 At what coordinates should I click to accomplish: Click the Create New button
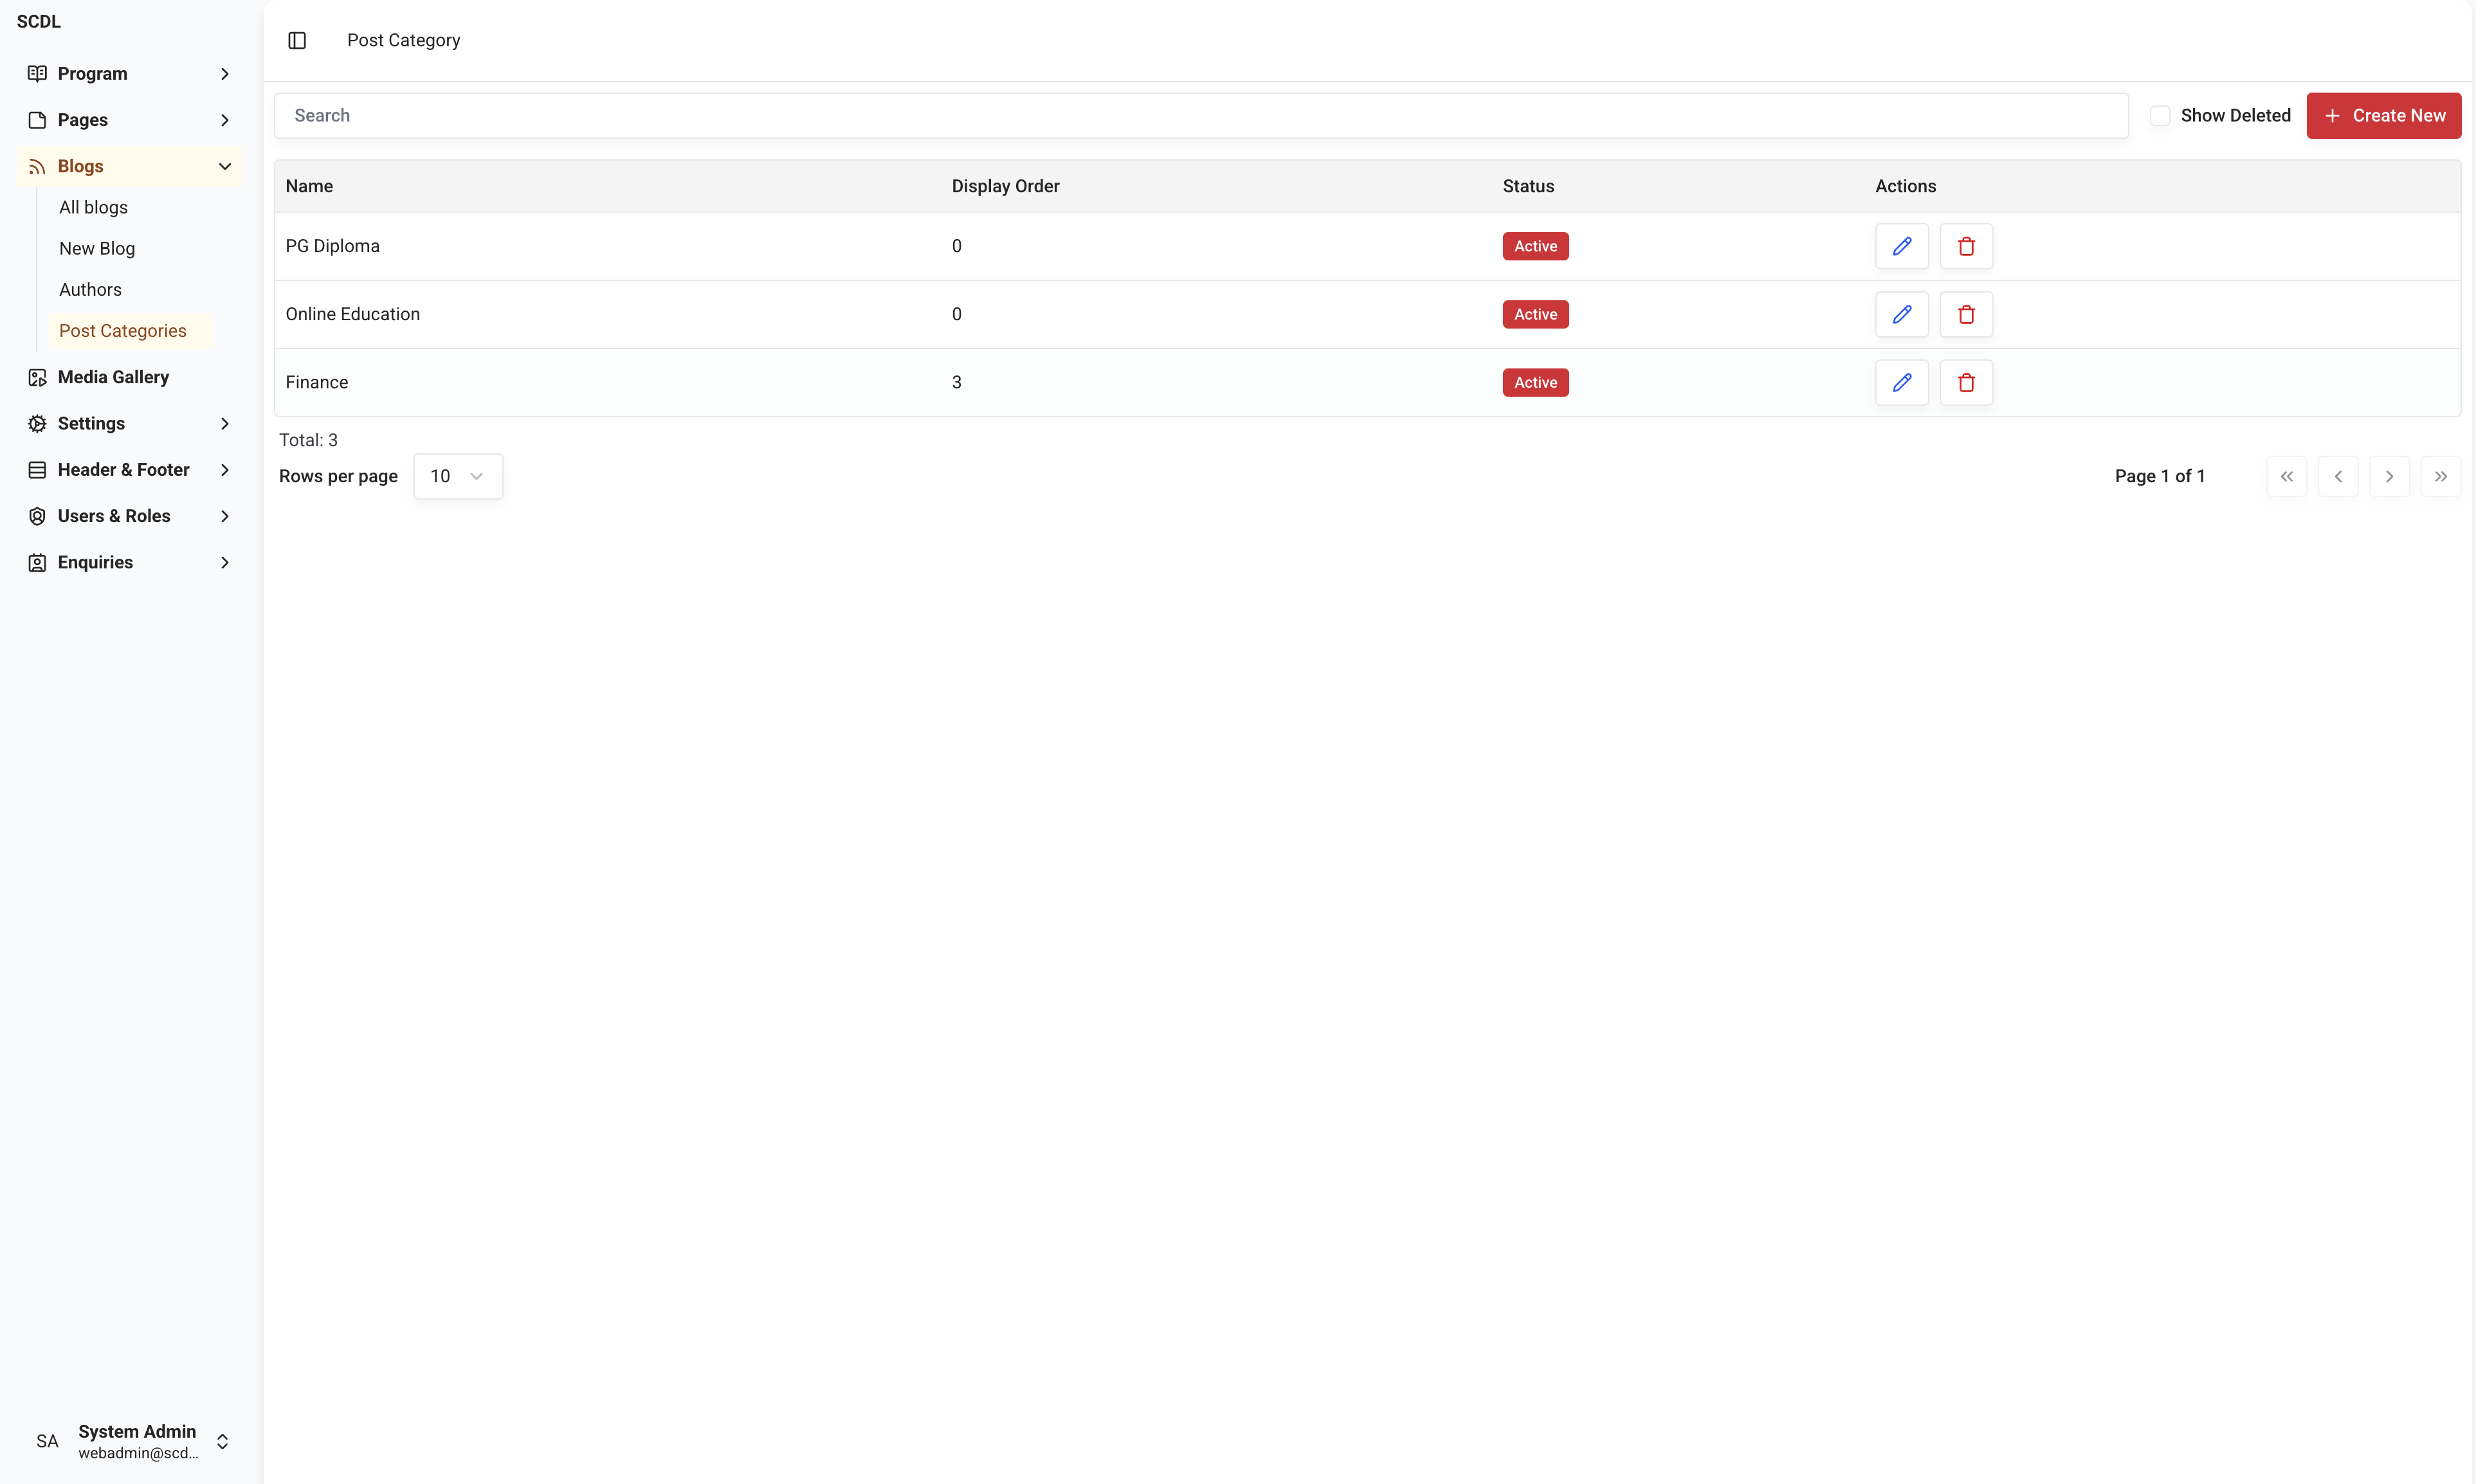coord(2383,115)
